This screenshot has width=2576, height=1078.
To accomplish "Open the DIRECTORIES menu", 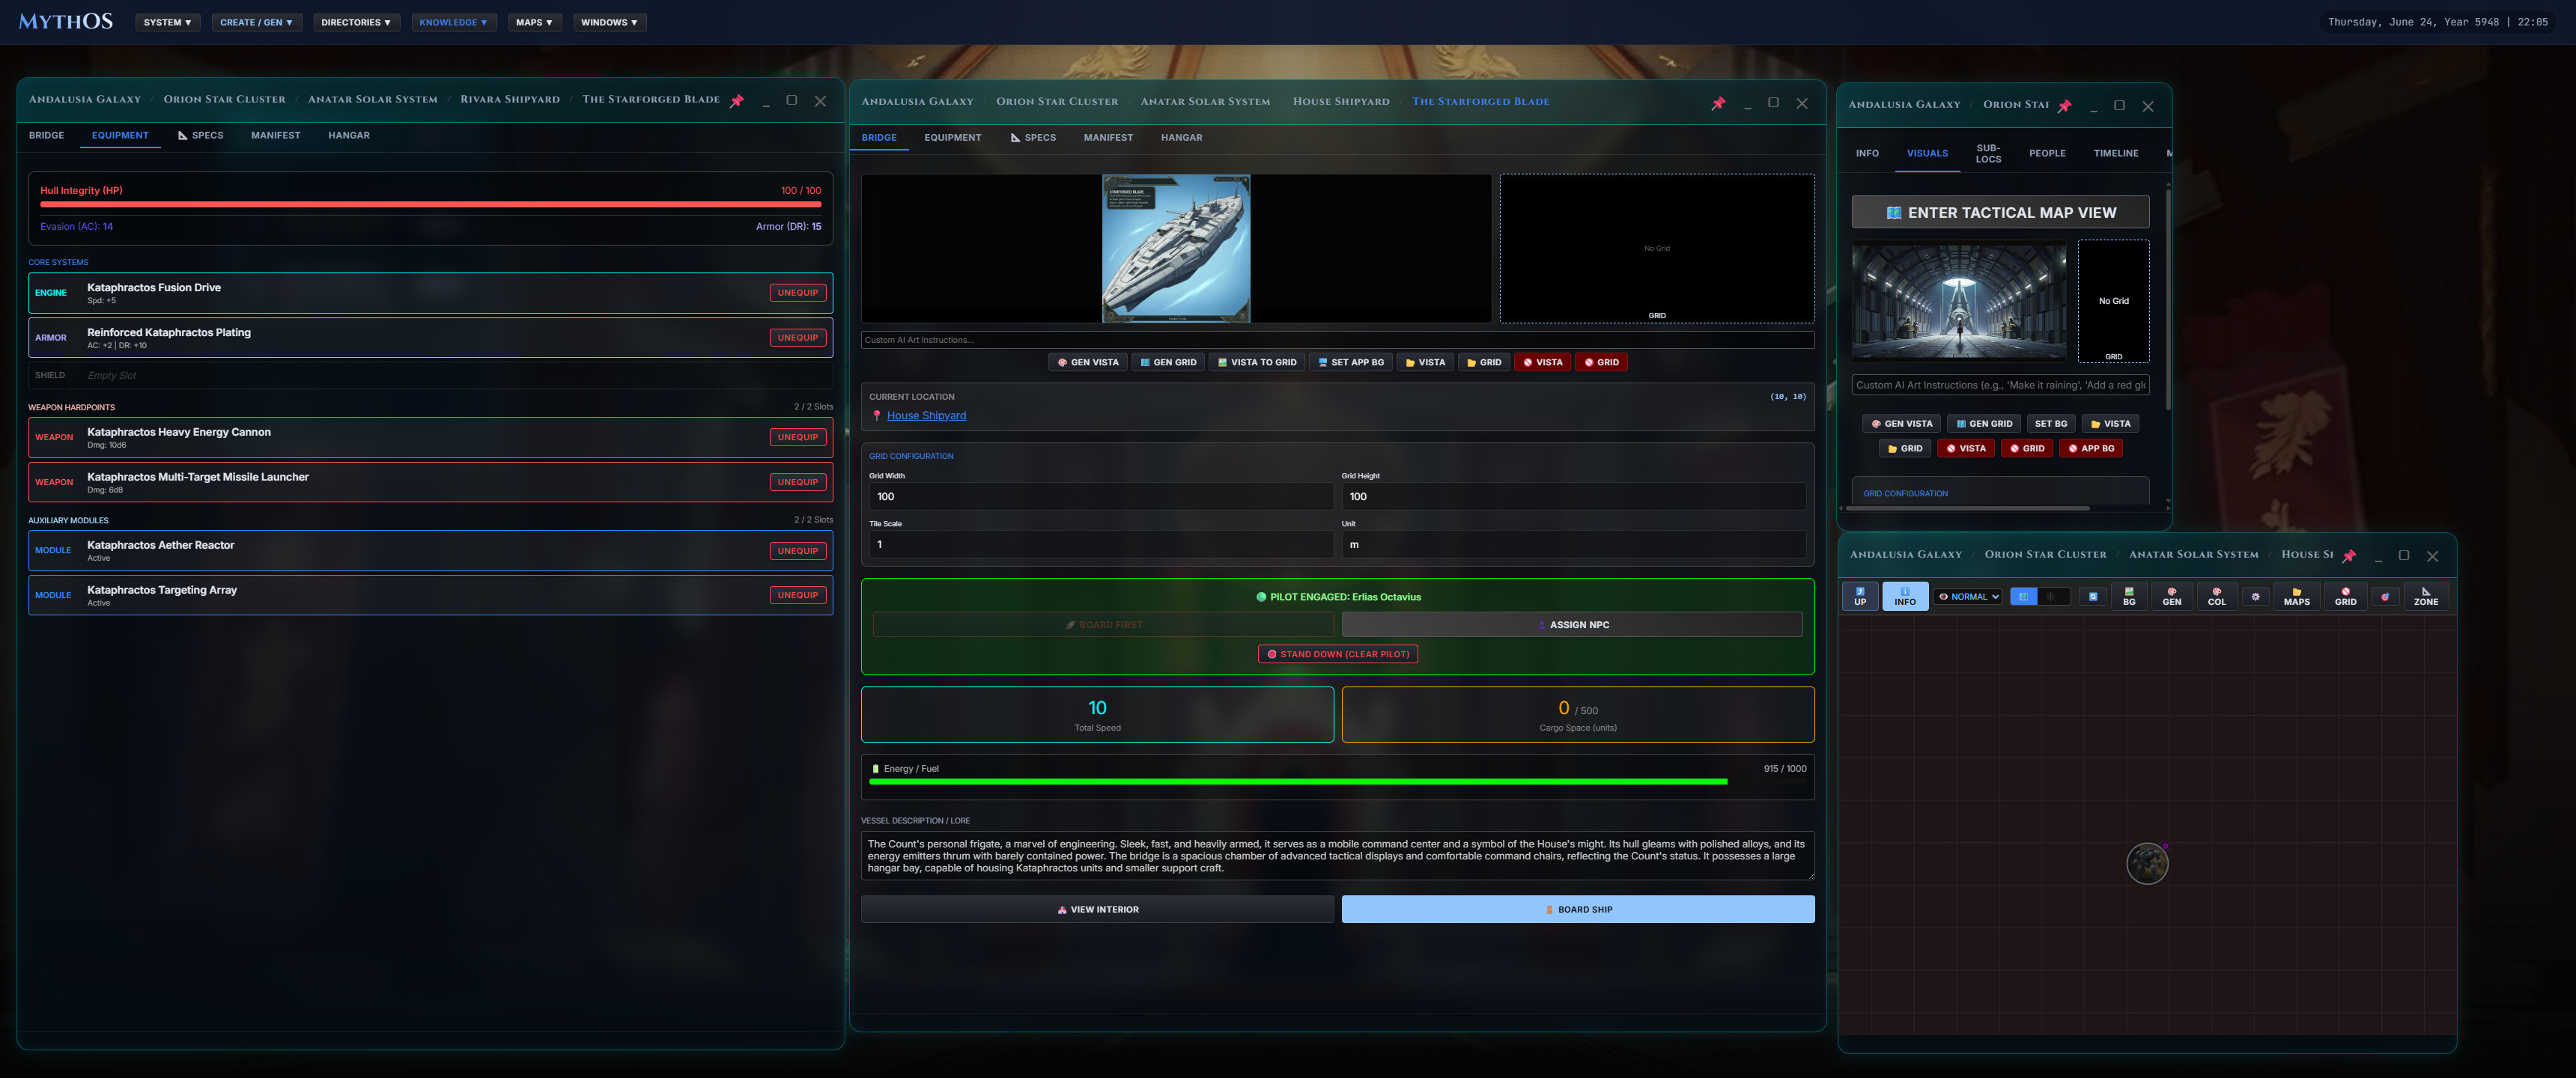I will tap(356, 22).
